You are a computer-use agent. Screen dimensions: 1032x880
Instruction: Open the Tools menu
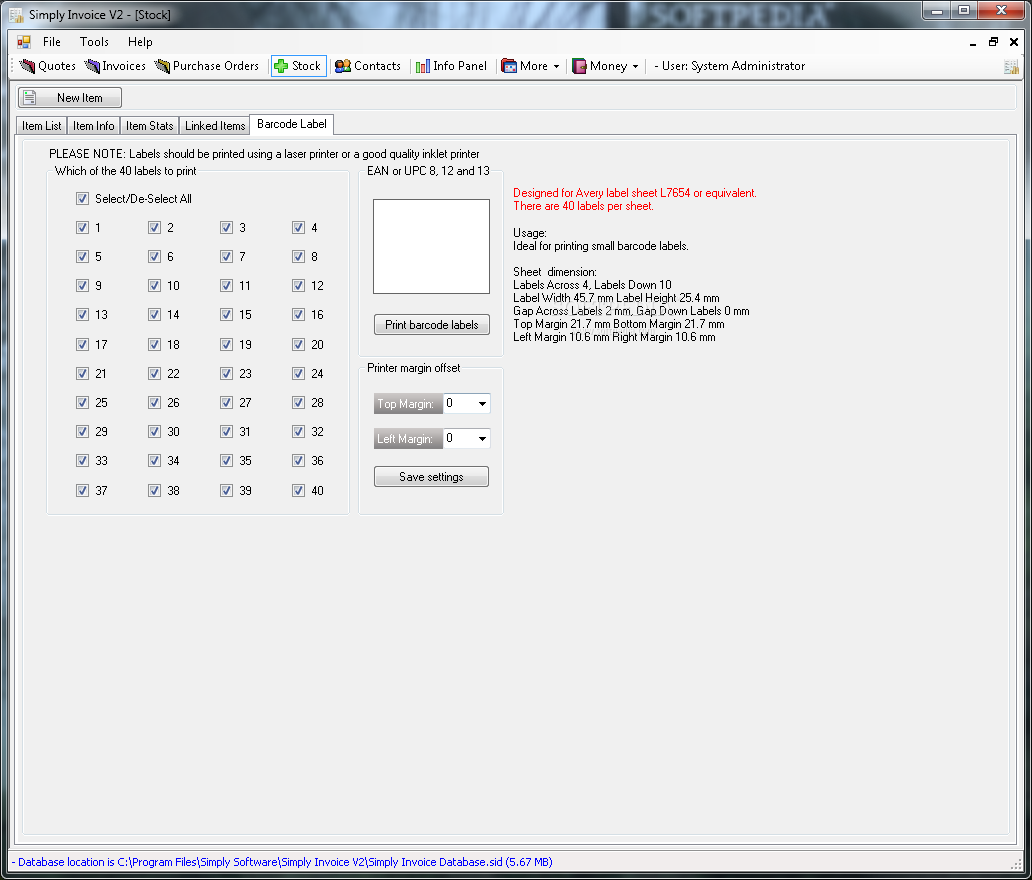(94, 41)
